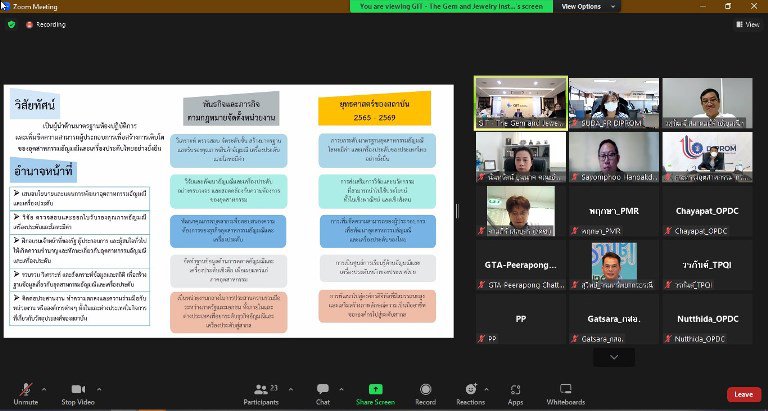Click the screen-viewing green notification banner
Screen dimensions: 768x411
(x=451, y=6)
